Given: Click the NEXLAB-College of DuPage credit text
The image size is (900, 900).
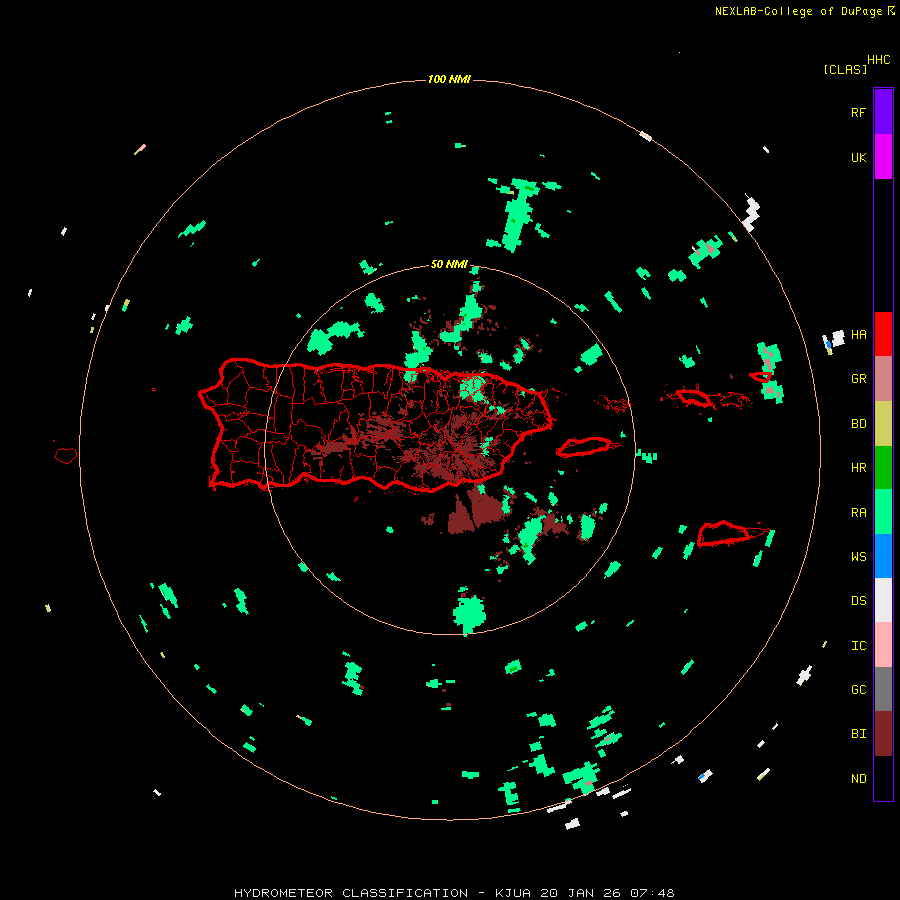Looking at the screenshot, I should pyautogui.click(x=798, y=11).
